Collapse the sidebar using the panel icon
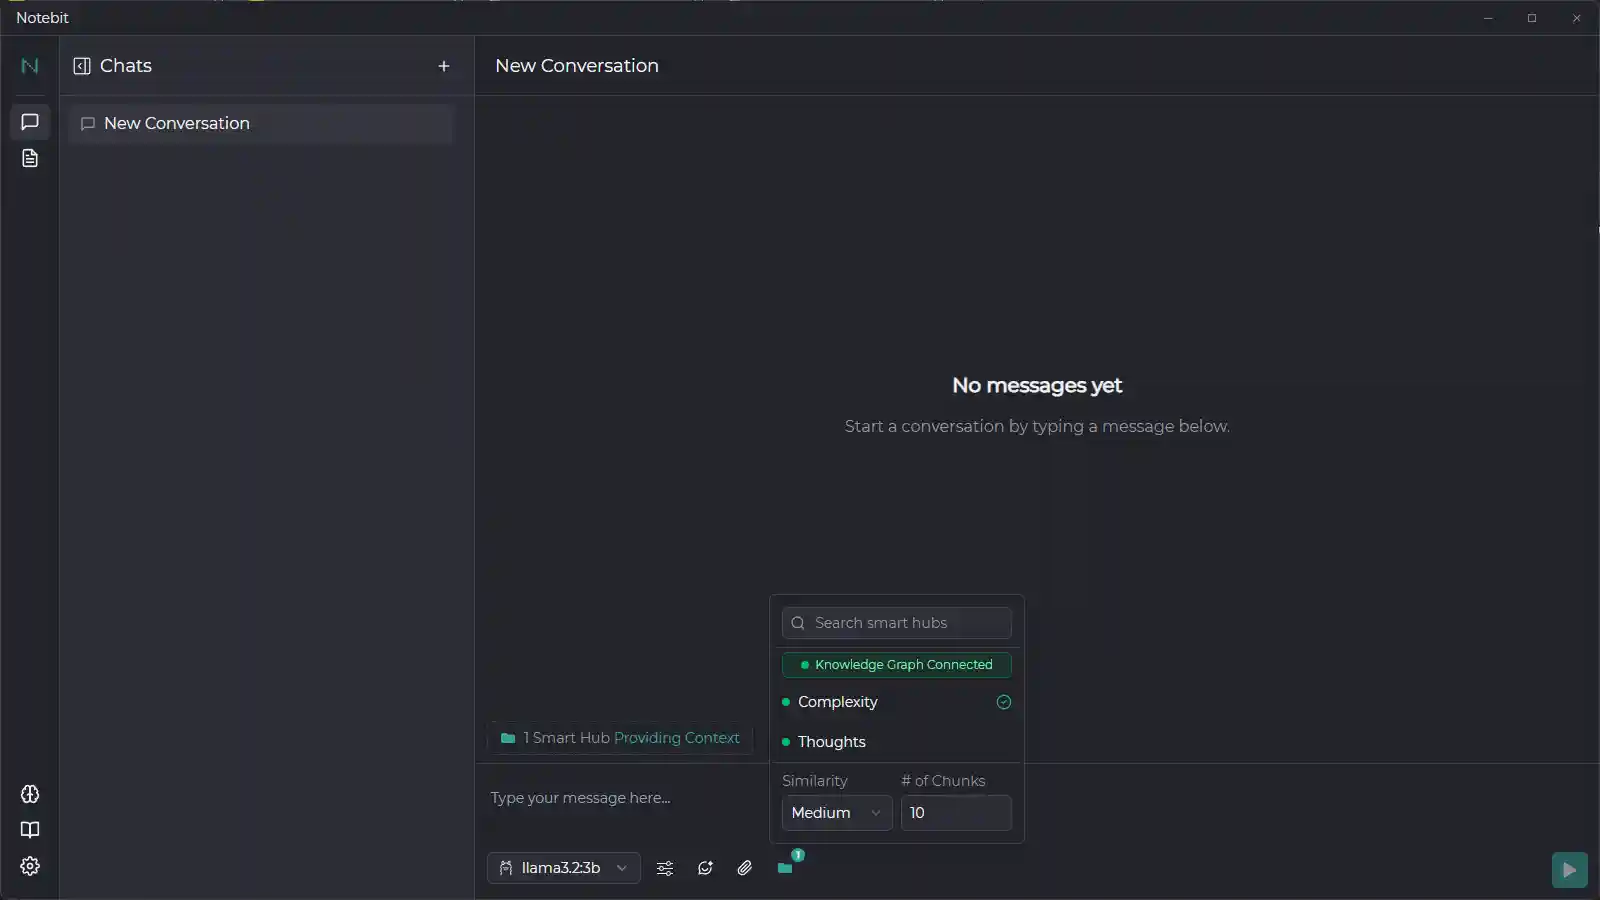1600x900 pixels. point(81,66)
